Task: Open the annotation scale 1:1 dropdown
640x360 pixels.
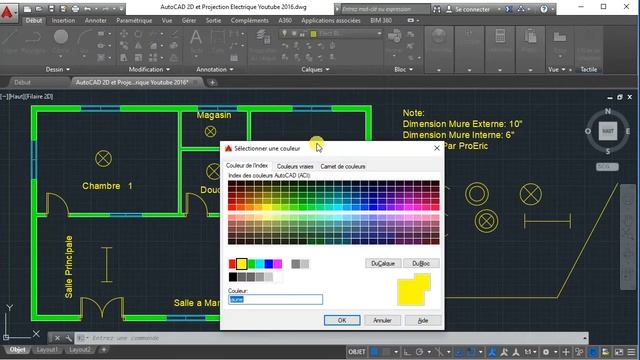Action: click(530, 352)
